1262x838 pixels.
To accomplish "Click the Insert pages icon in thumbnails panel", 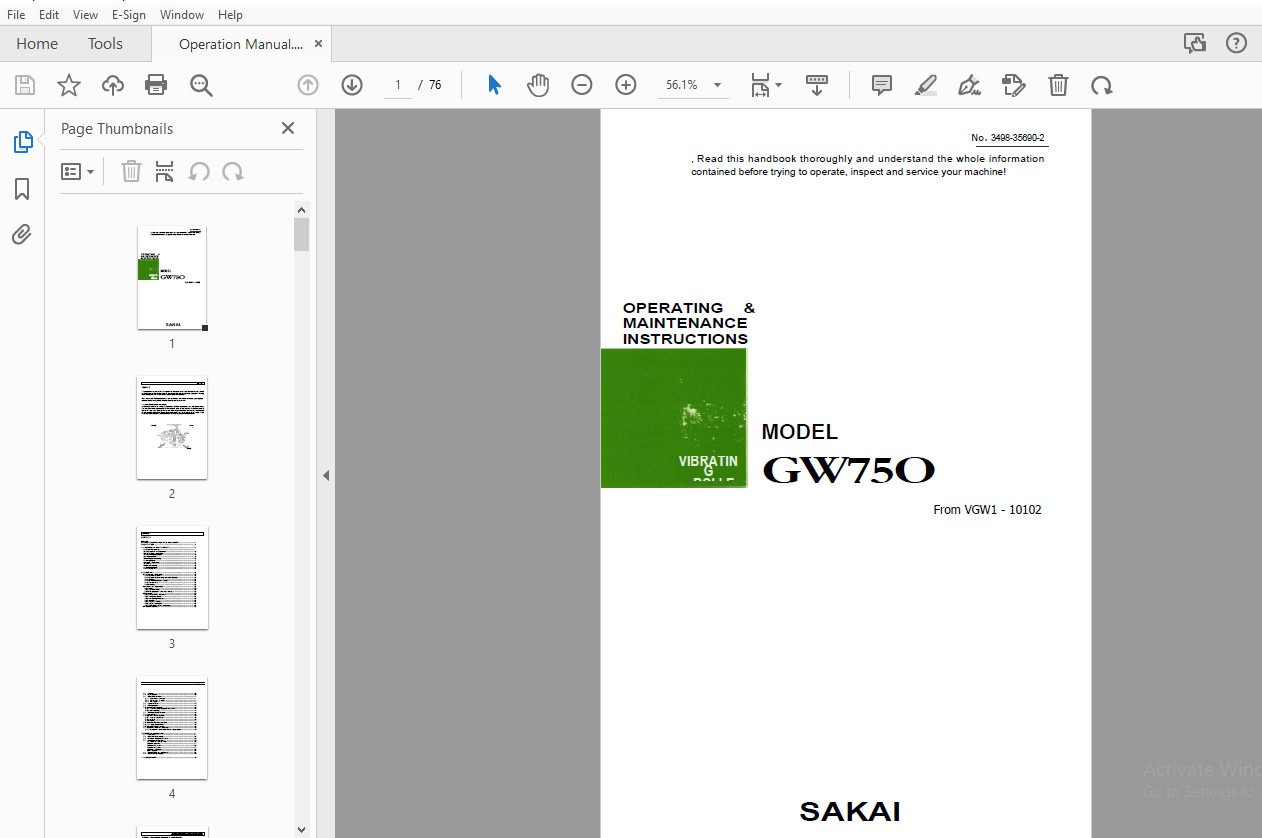I will (165, 171).
